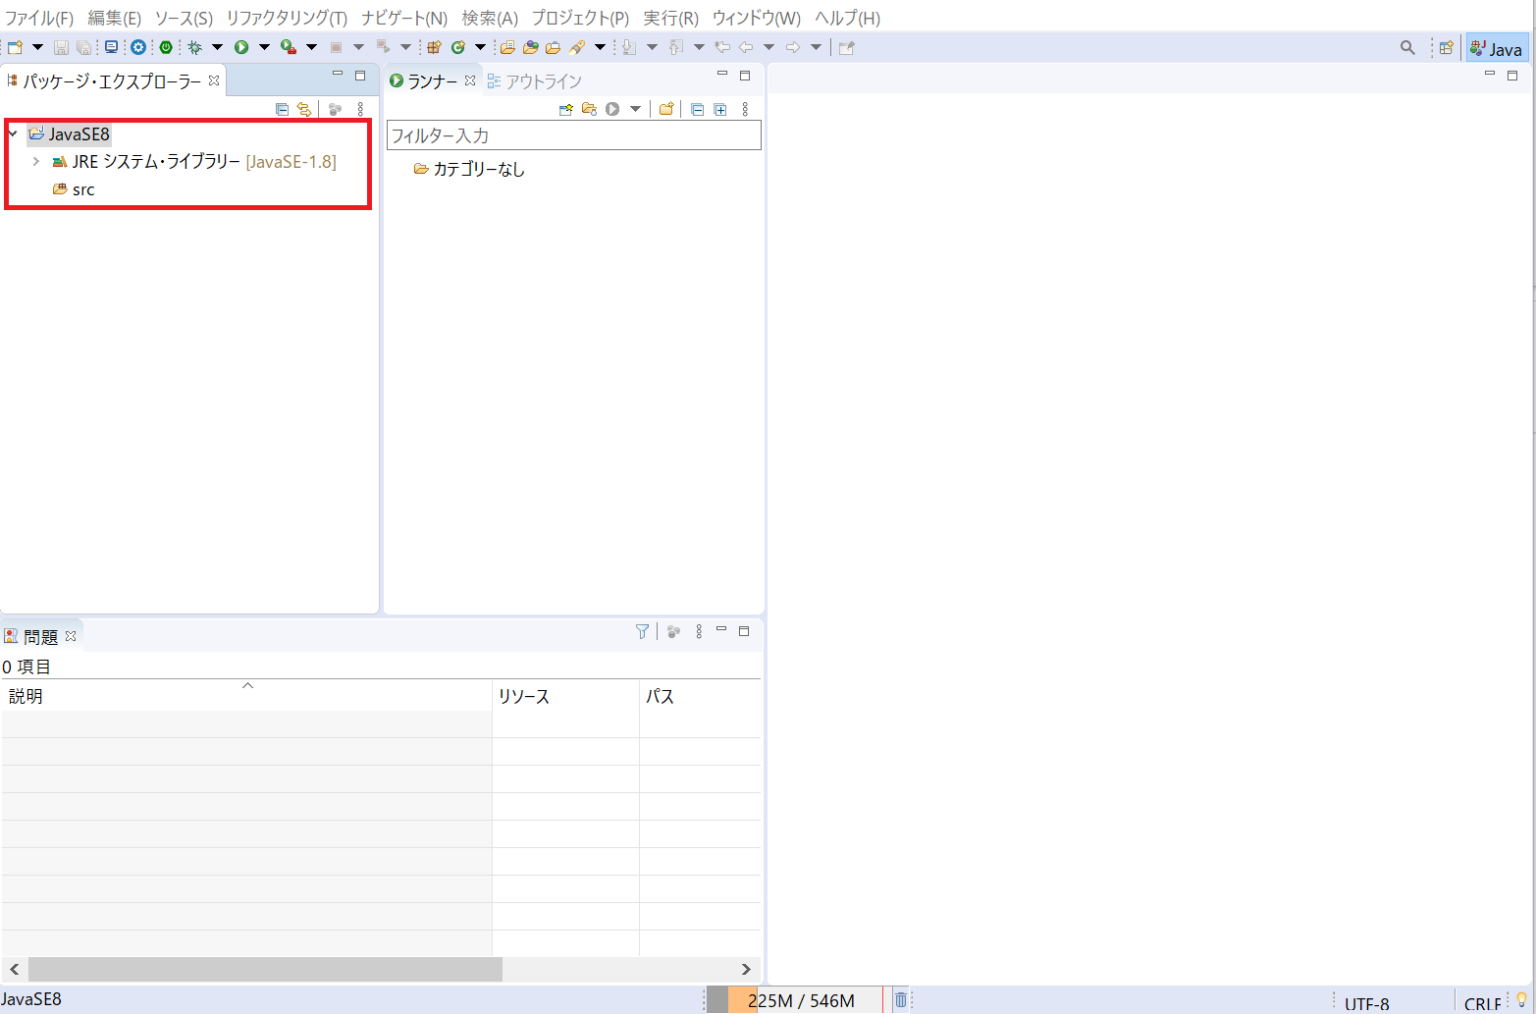The image size is (1536, 1014).
Task: Click the Problems filter funnel icon
Action: tap(642, 631)
